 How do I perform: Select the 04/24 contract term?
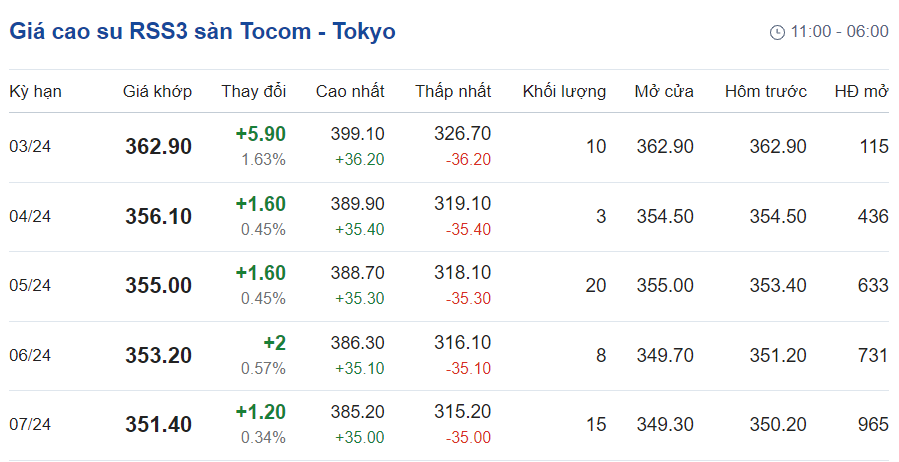[x=30, y=216]
